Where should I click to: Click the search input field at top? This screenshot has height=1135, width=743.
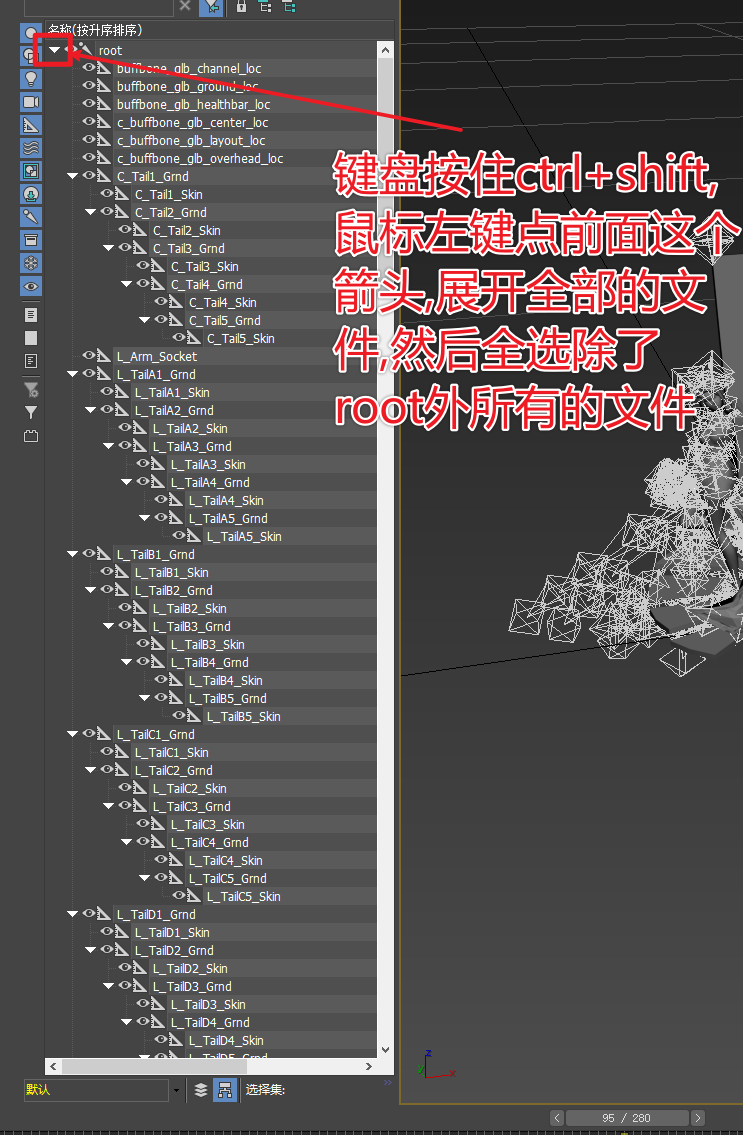(x=98, y=7)
